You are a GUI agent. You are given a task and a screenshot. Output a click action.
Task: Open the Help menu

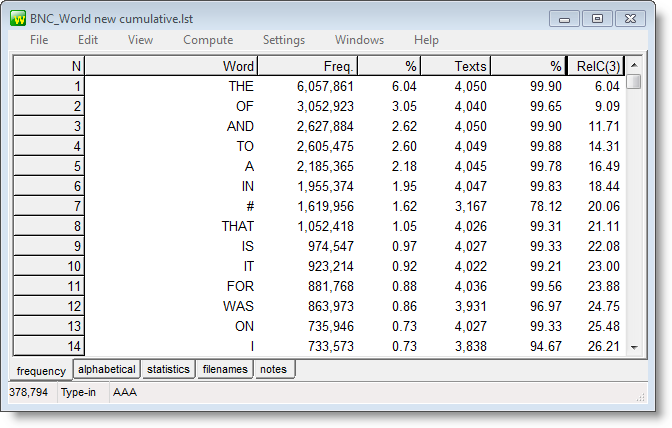click(x=426, y=40)
